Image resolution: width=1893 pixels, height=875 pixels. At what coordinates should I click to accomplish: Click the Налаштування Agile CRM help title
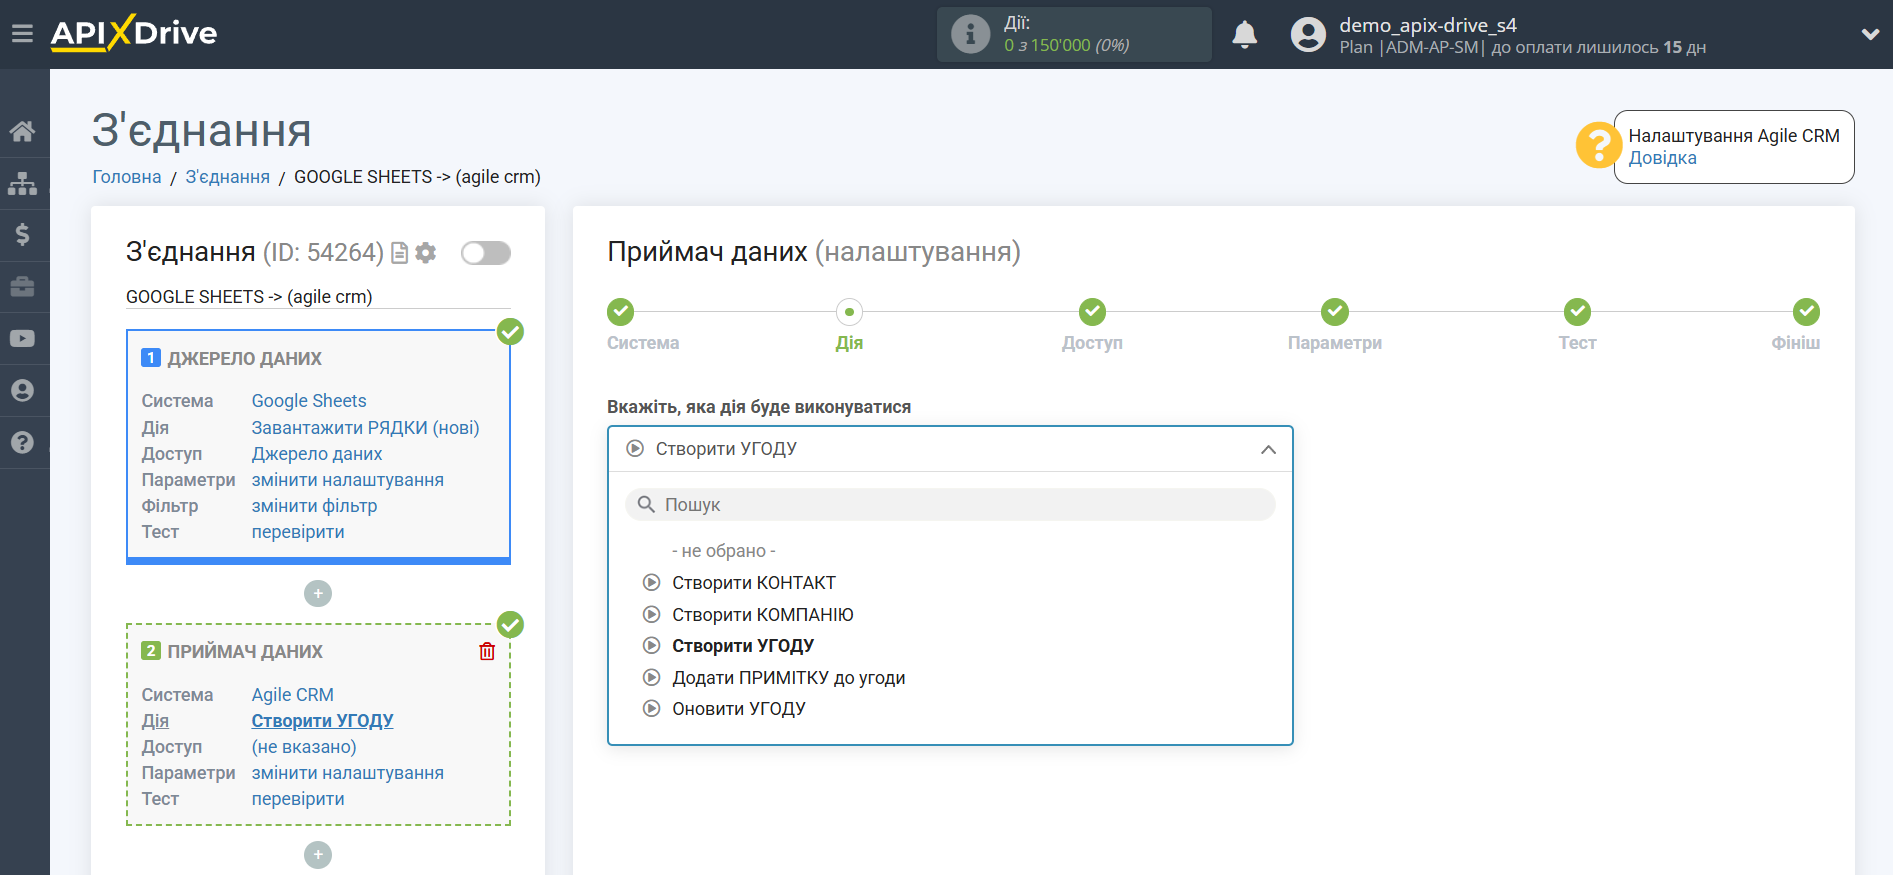tap(1734, 136)
